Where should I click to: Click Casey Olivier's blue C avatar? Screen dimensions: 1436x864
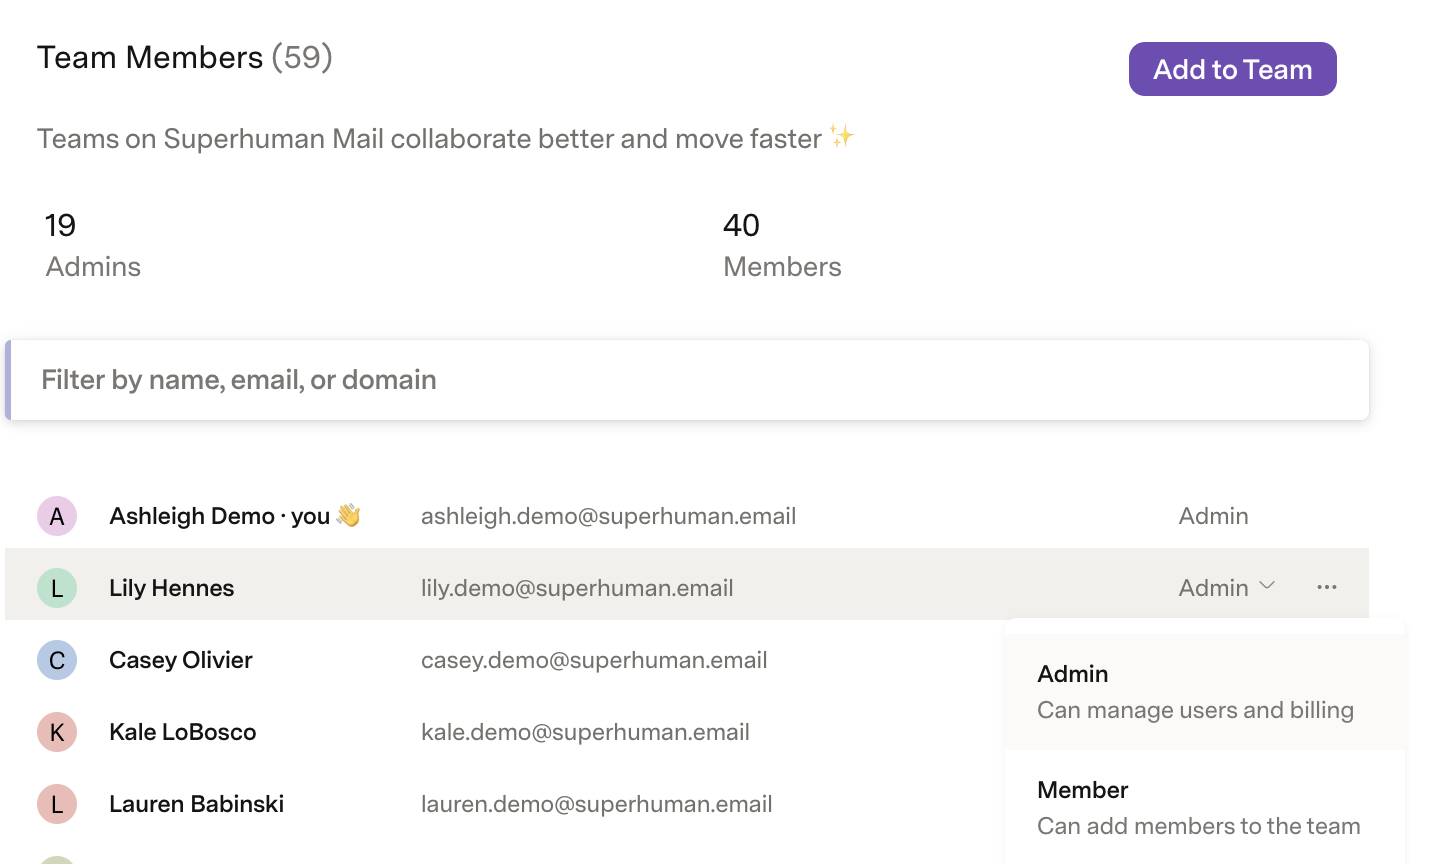pyautogui.click(x=57, y=660)
